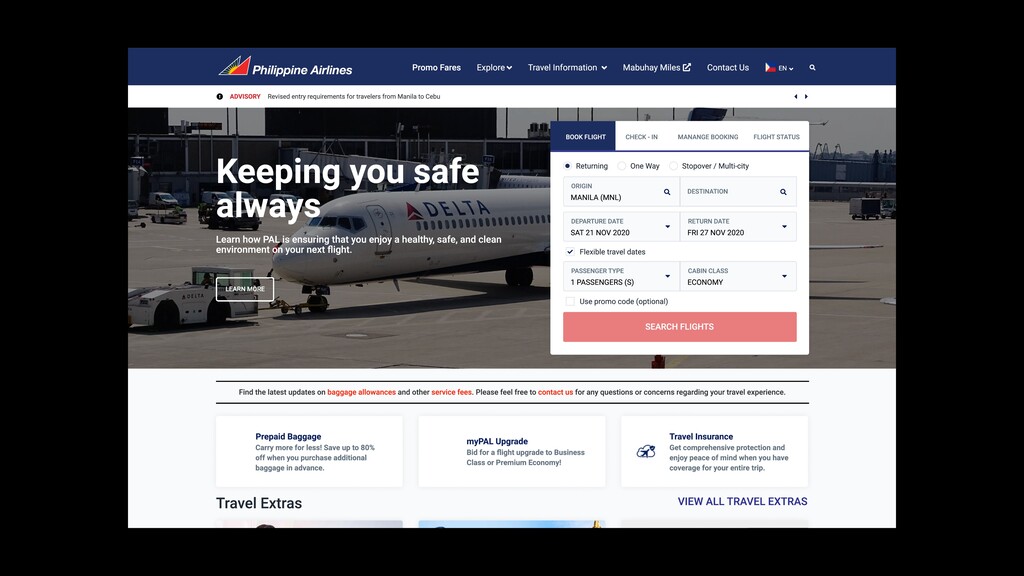Image resolution: width=1024 pixels, height=576 pixels.
Task: Open the EN language selector
Action: click(780, 68)
